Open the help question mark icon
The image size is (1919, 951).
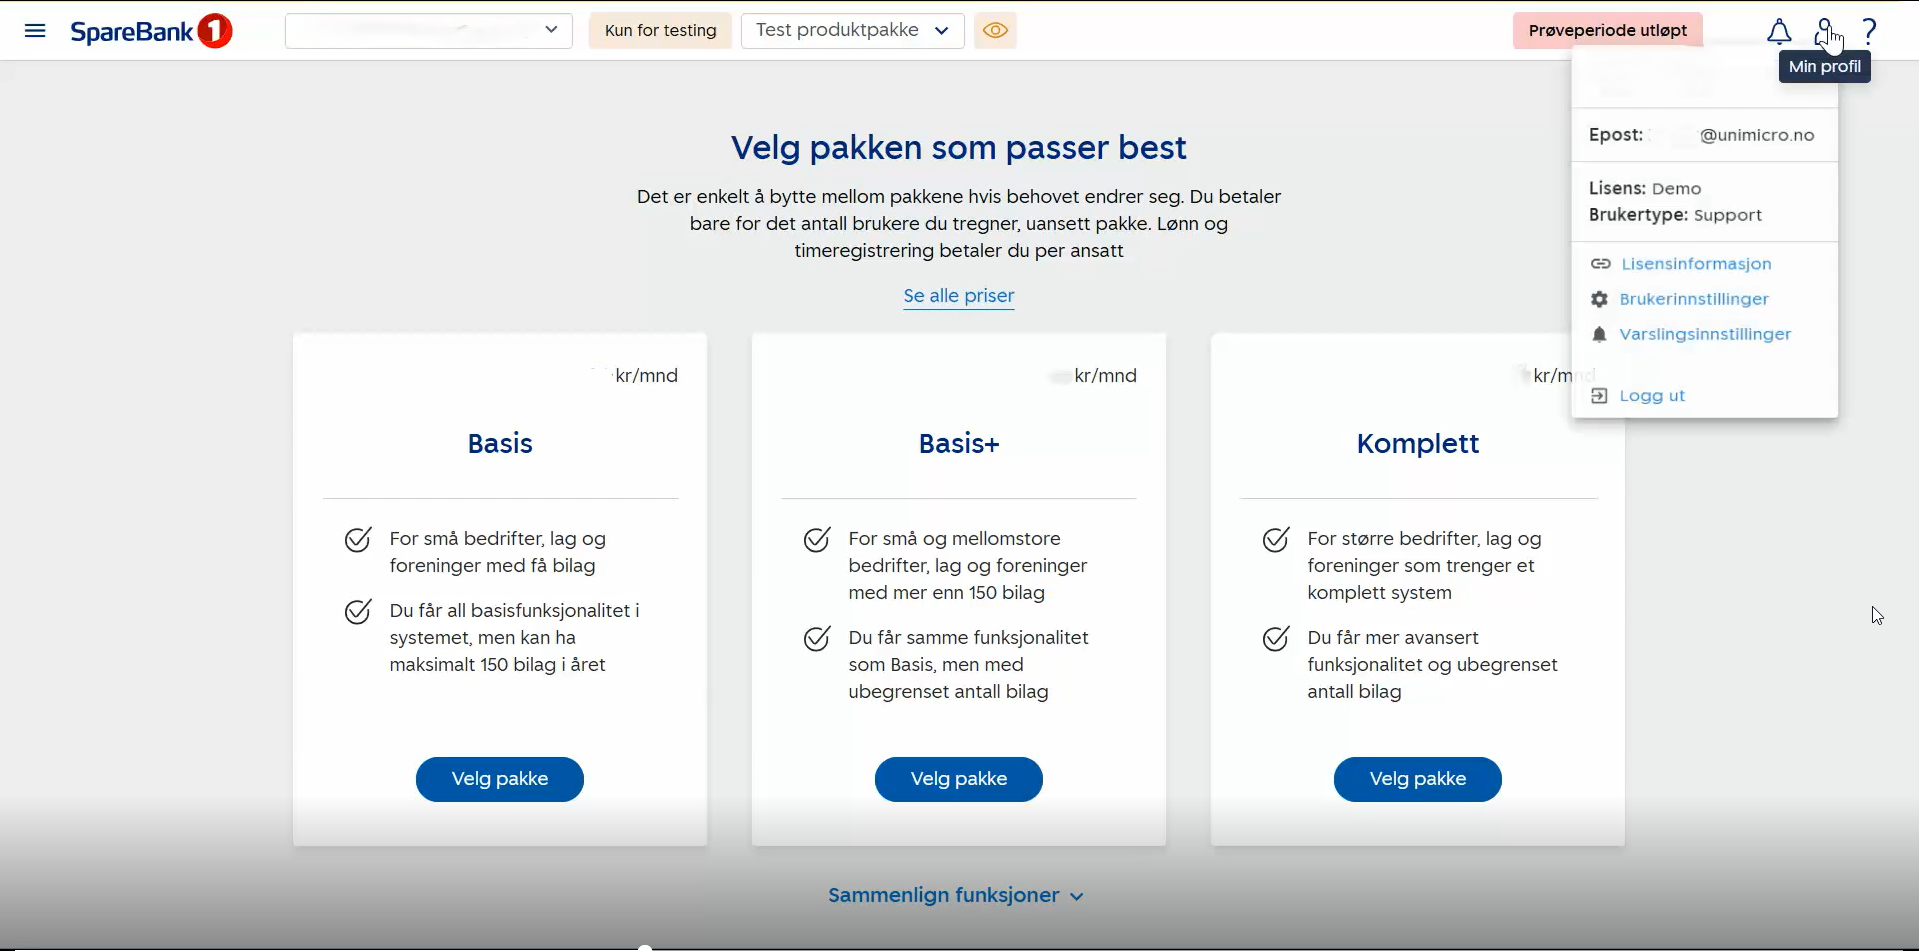1869,32
